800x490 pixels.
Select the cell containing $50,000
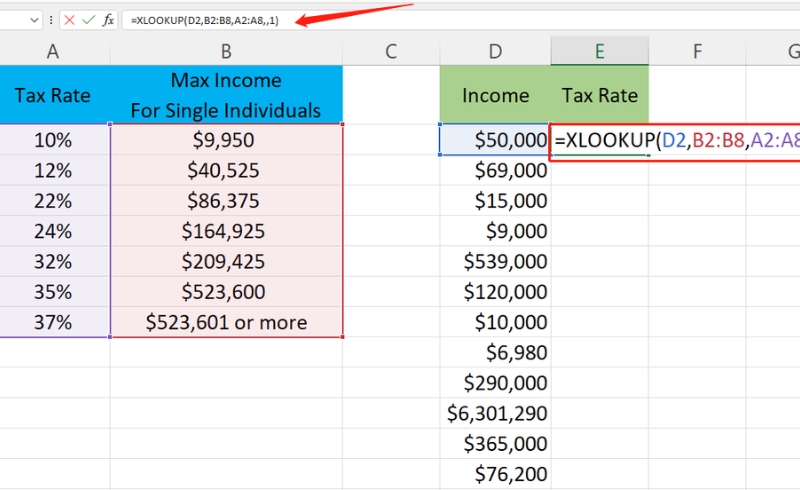coord(495,141)
